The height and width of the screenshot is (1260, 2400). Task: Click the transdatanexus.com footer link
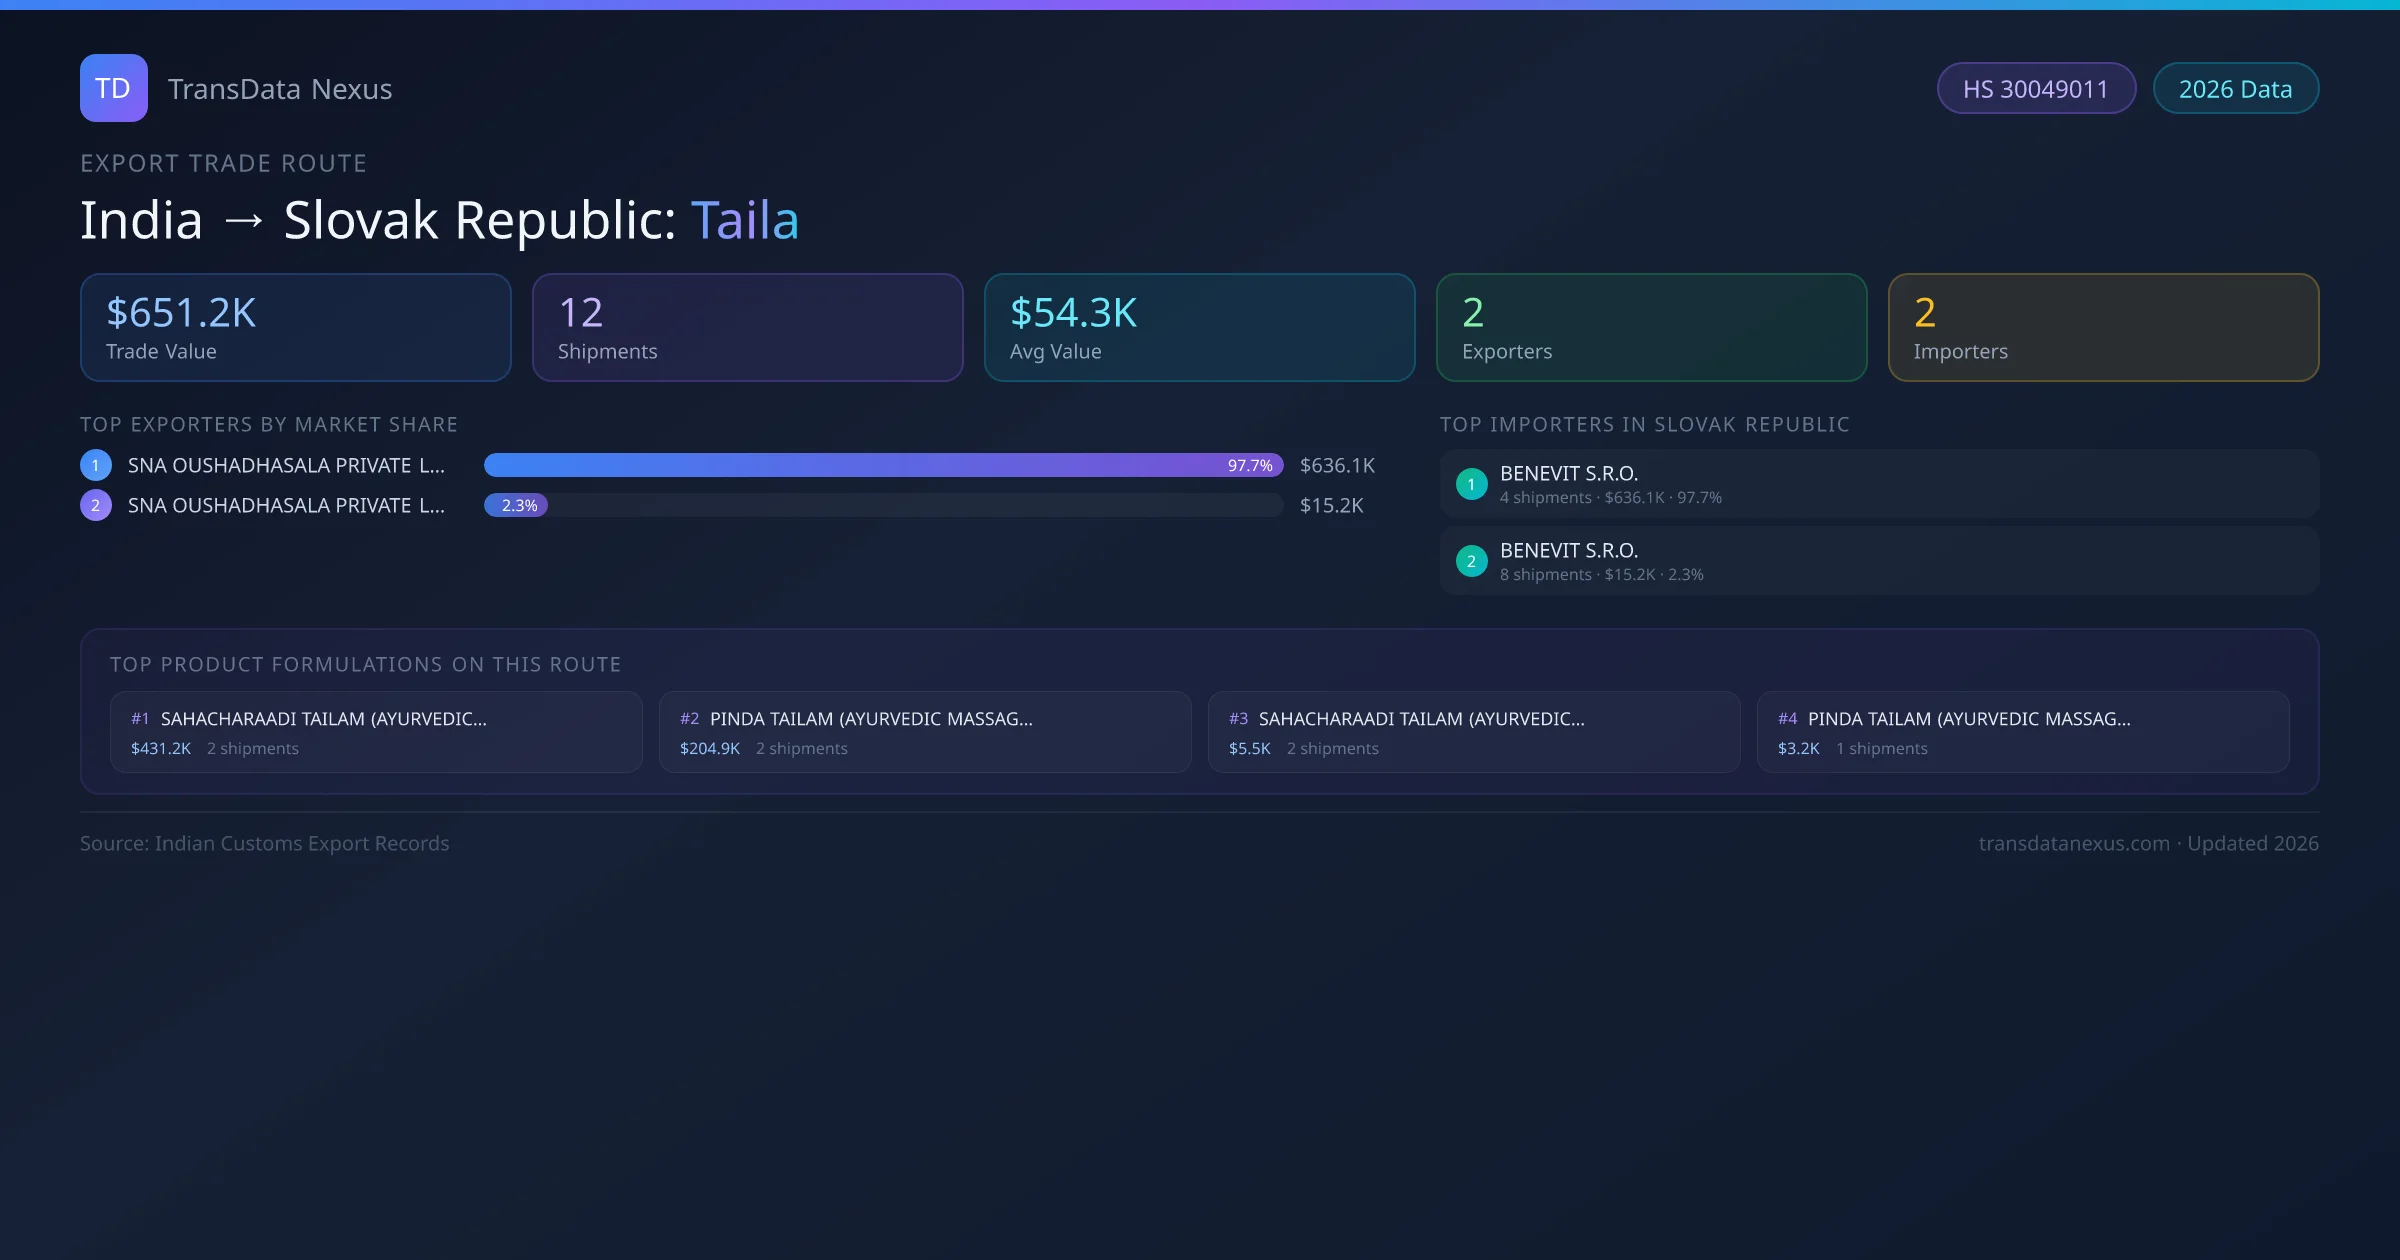point(2073,843)
